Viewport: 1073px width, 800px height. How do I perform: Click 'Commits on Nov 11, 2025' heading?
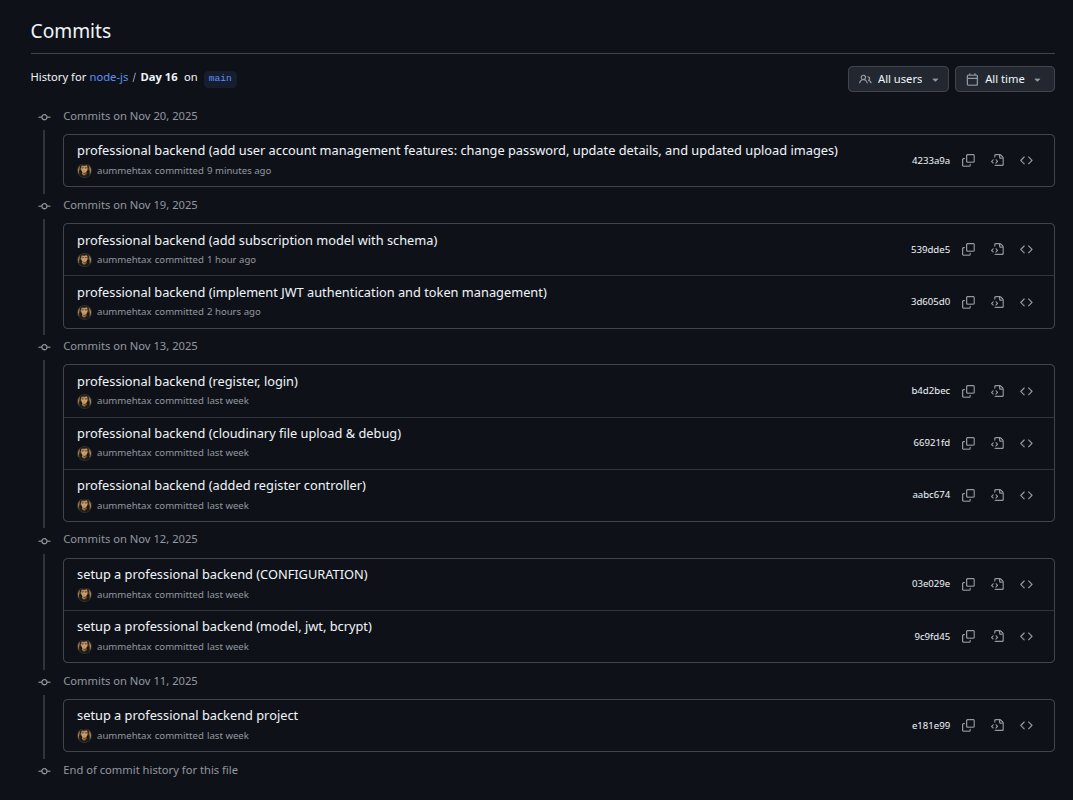[130, 681]
